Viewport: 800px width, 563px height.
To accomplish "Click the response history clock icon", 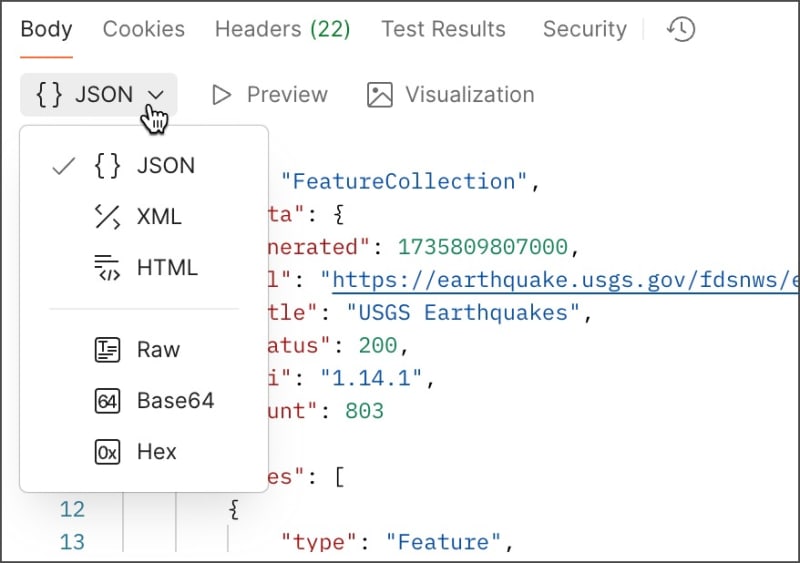I will [681, 29].
